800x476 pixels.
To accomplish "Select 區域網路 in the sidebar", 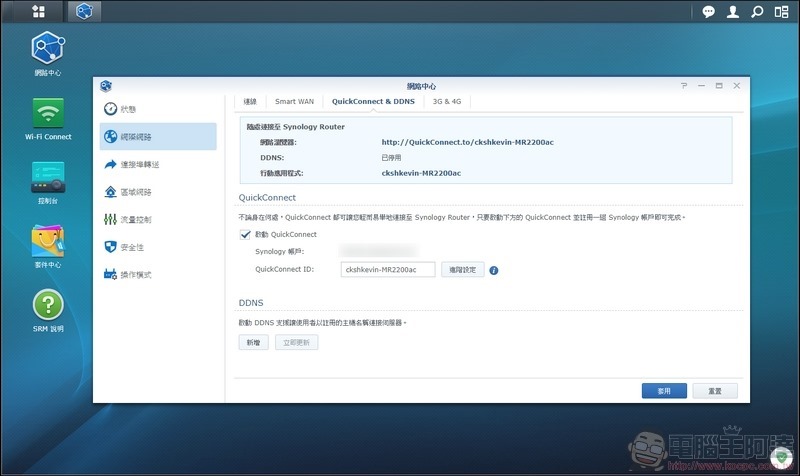I will tap(158, 192).
